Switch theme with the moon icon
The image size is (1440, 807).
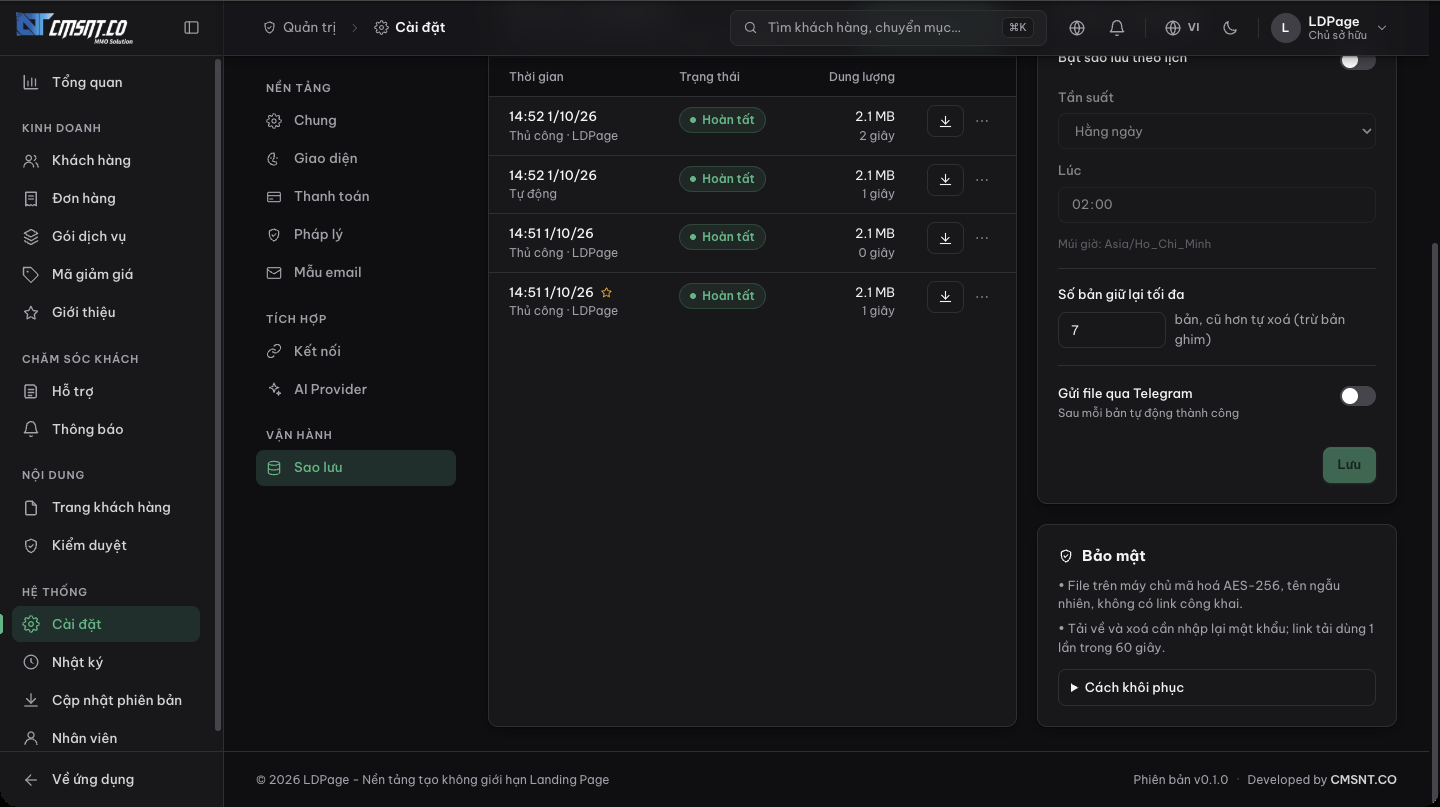(x=1230, y=28)
